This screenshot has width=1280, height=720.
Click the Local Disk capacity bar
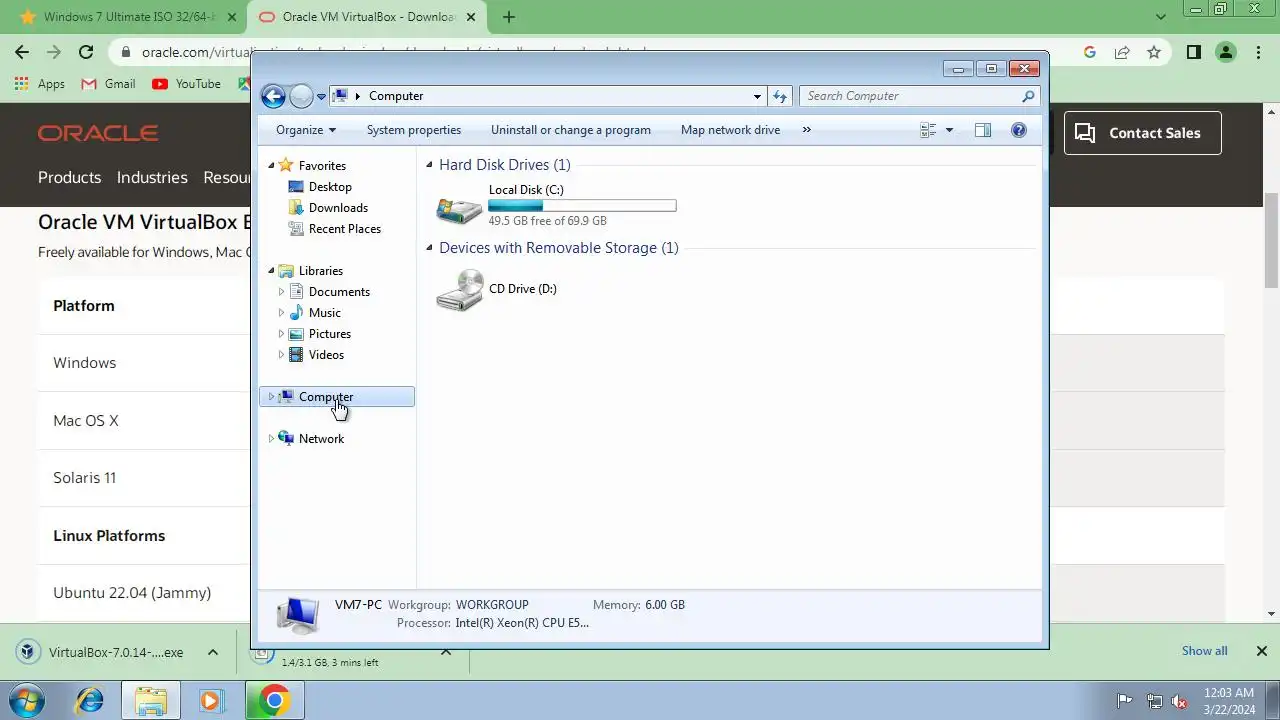pos(582,206)
